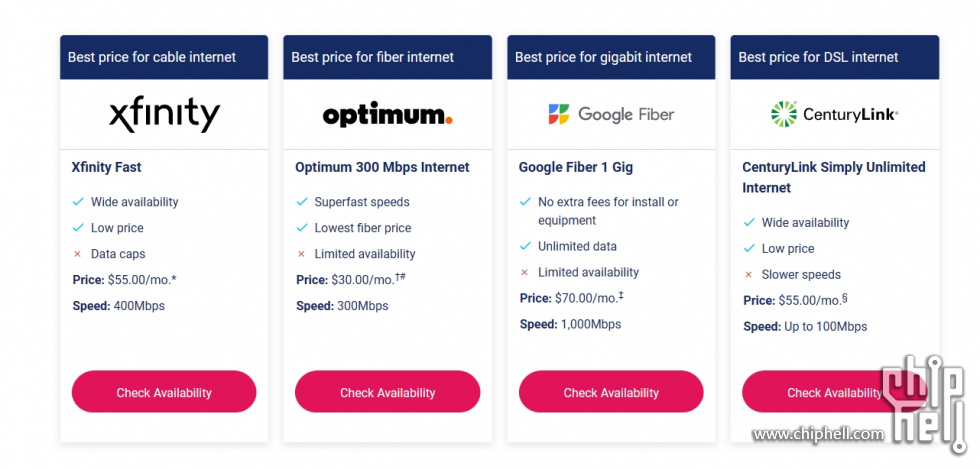Open the Optimum 300 Mbps Internet title
Image resolution: width=980 pixels, height=469 pixels.
click(x=382, y=168)
